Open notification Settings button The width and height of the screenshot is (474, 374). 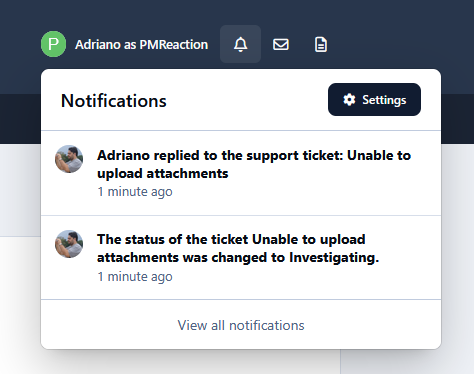point(374,100)
